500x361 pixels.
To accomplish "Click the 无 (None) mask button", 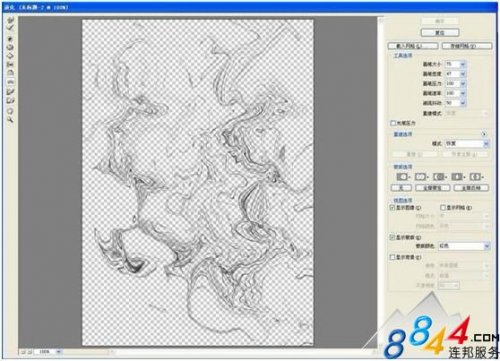I will pyautogui.click(x=401, y=188).
